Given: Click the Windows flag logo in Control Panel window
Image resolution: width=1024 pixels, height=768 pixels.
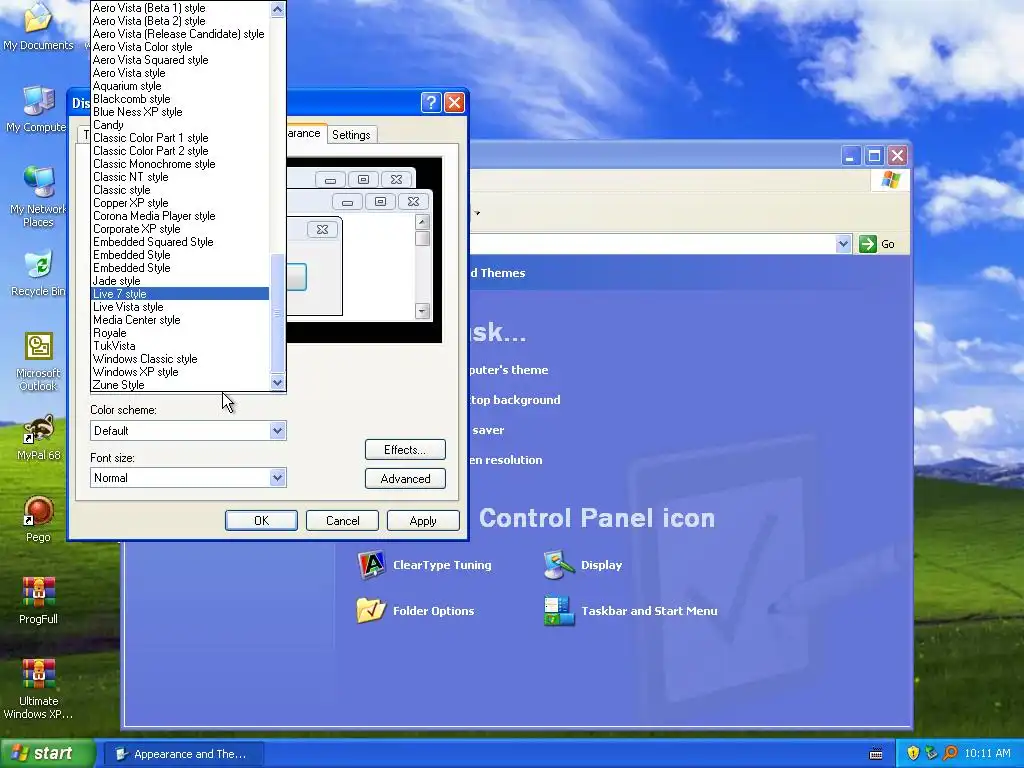Looking at the screenshot, I should pos(890,180).
